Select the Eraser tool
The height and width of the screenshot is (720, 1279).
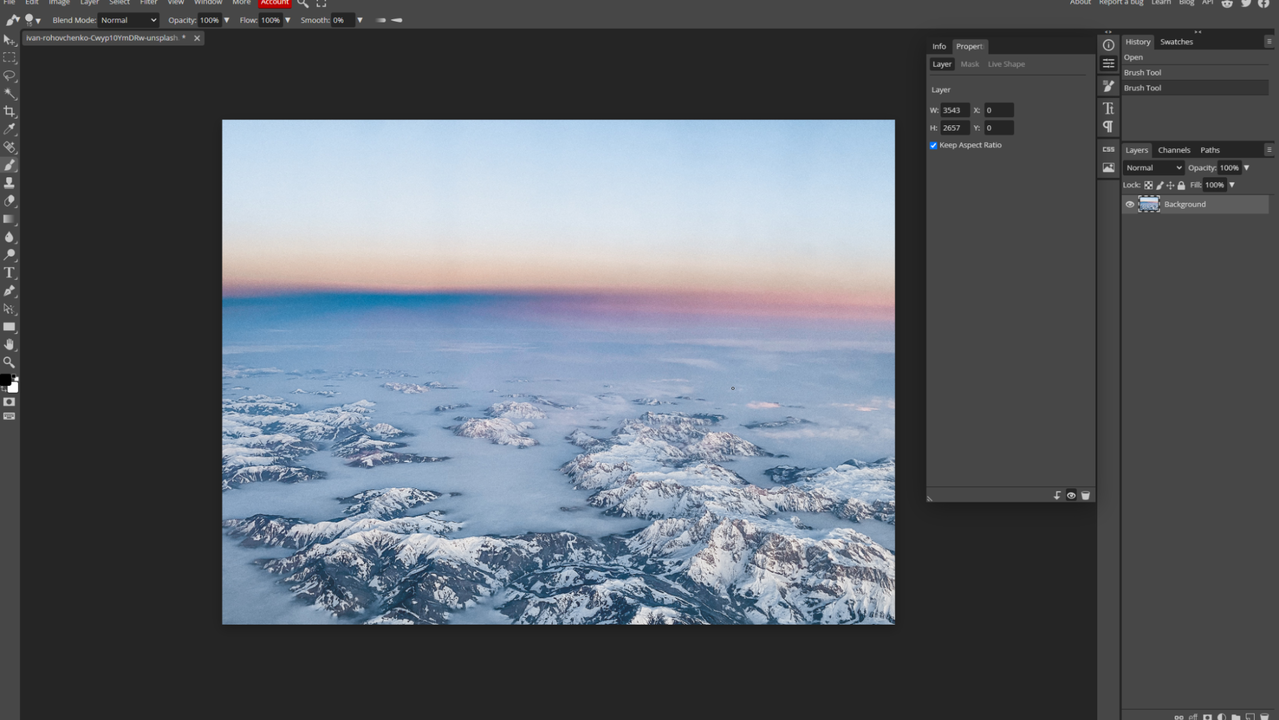point(11,201)
